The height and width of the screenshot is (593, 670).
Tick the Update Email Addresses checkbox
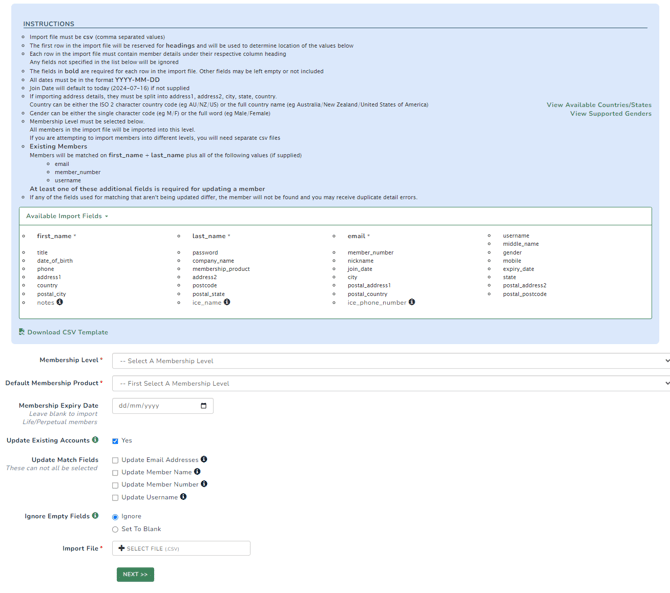115,461
